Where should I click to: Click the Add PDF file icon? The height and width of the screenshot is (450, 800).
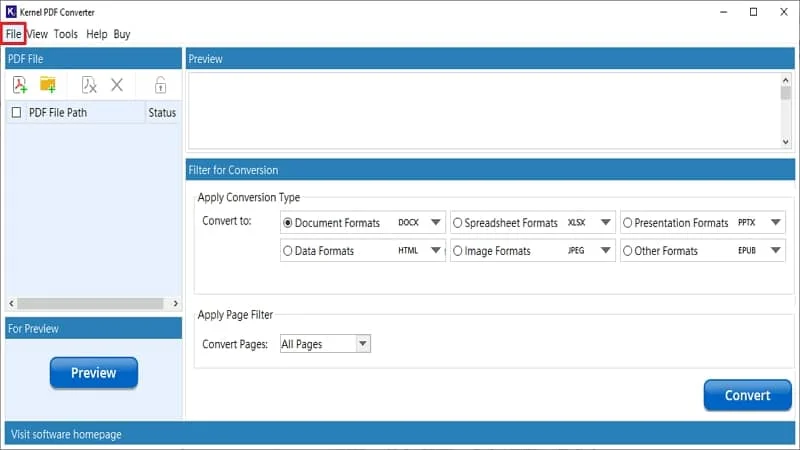coord(20,85)
